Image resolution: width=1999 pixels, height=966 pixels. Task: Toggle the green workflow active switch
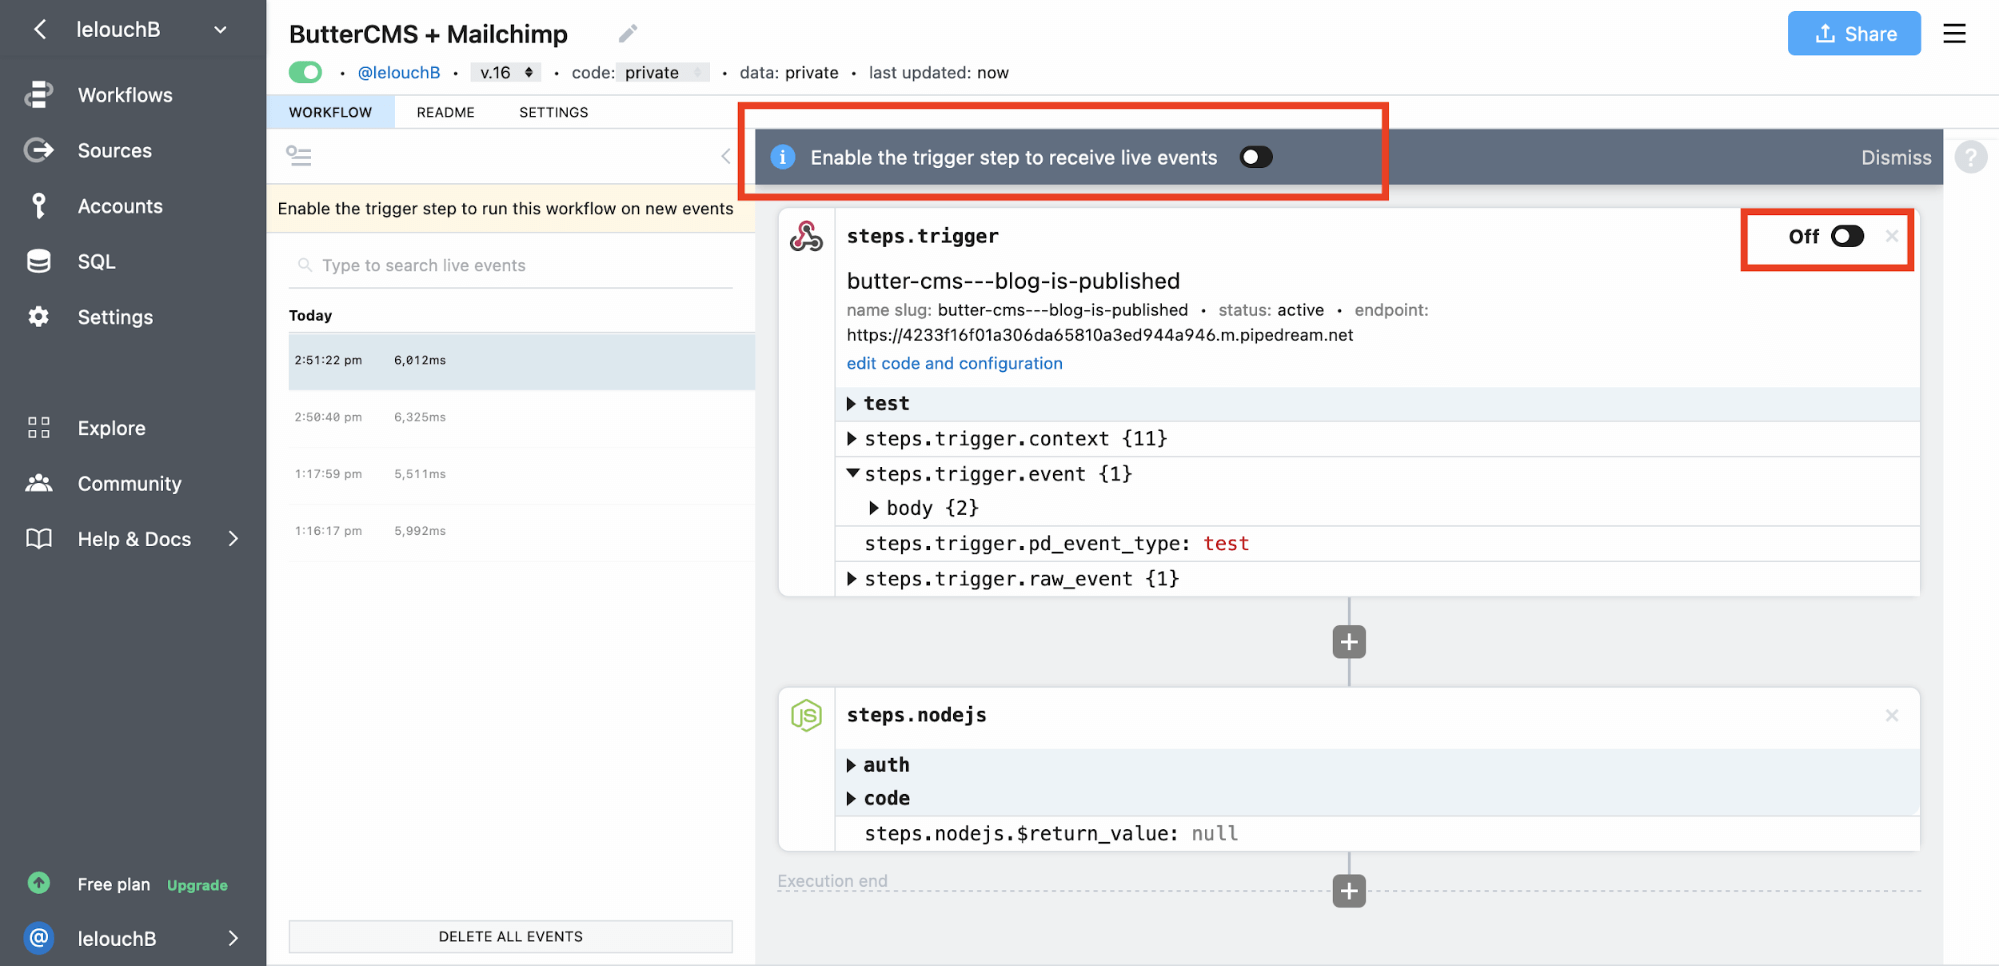305,72
